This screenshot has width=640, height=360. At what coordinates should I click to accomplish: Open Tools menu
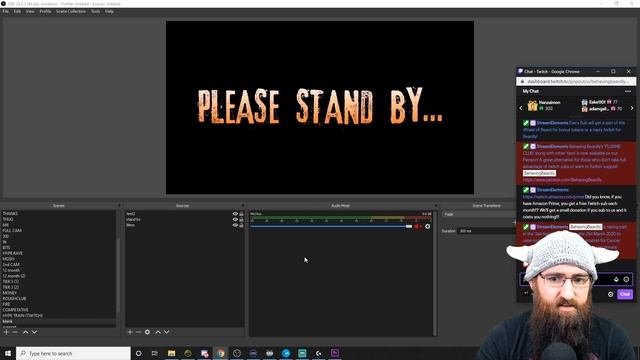(x=95, y=11)
